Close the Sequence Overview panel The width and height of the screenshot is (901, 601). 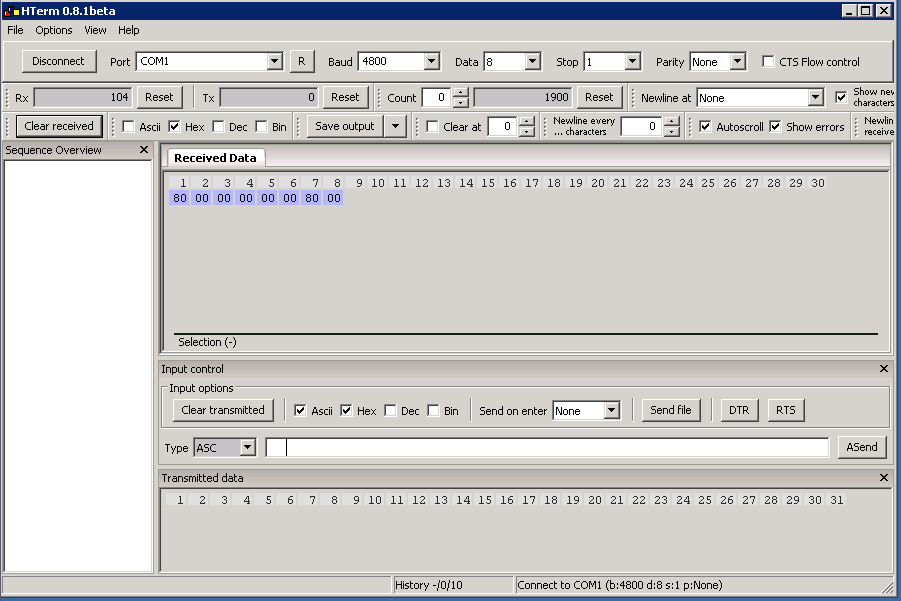click(144, 150)
